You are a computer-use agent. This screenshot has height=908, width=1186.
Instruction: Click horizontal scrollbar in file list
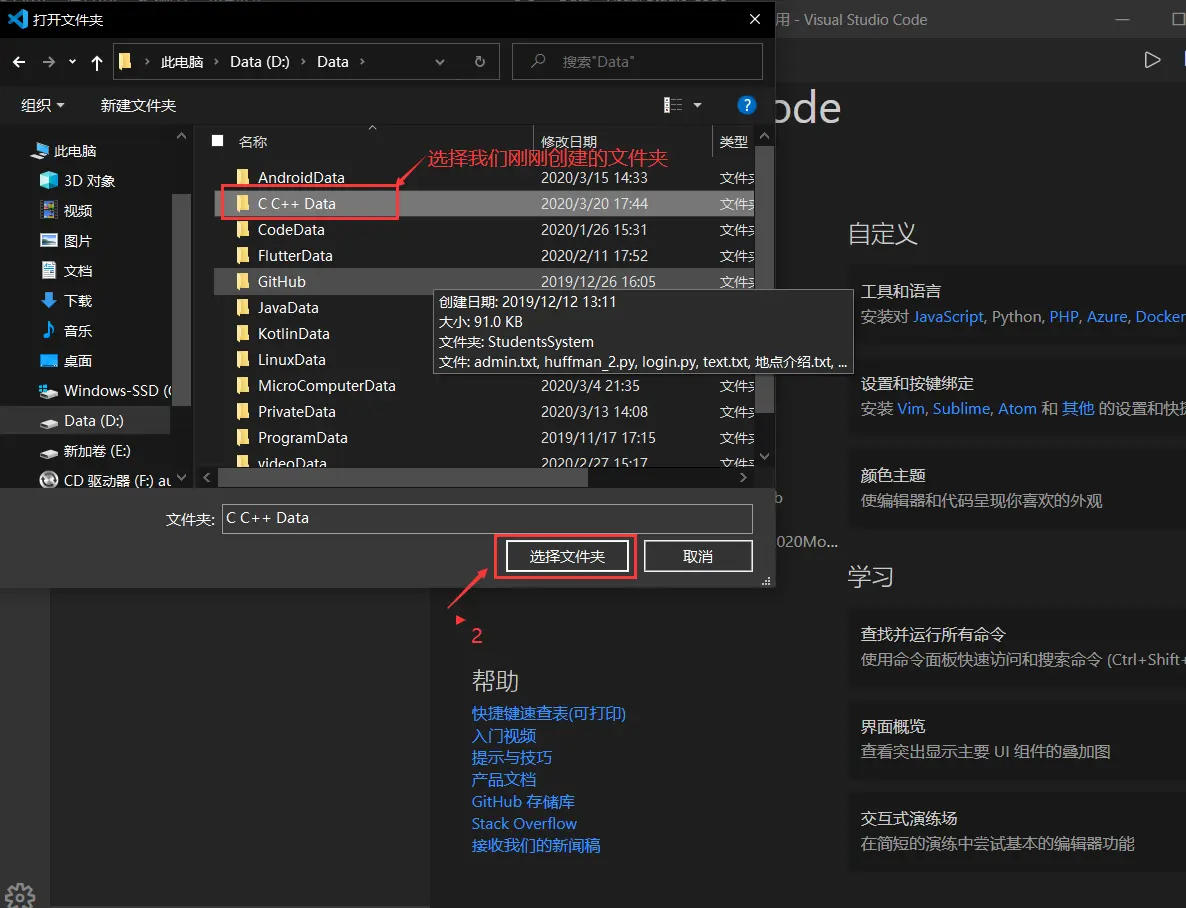tap(402, 477)
